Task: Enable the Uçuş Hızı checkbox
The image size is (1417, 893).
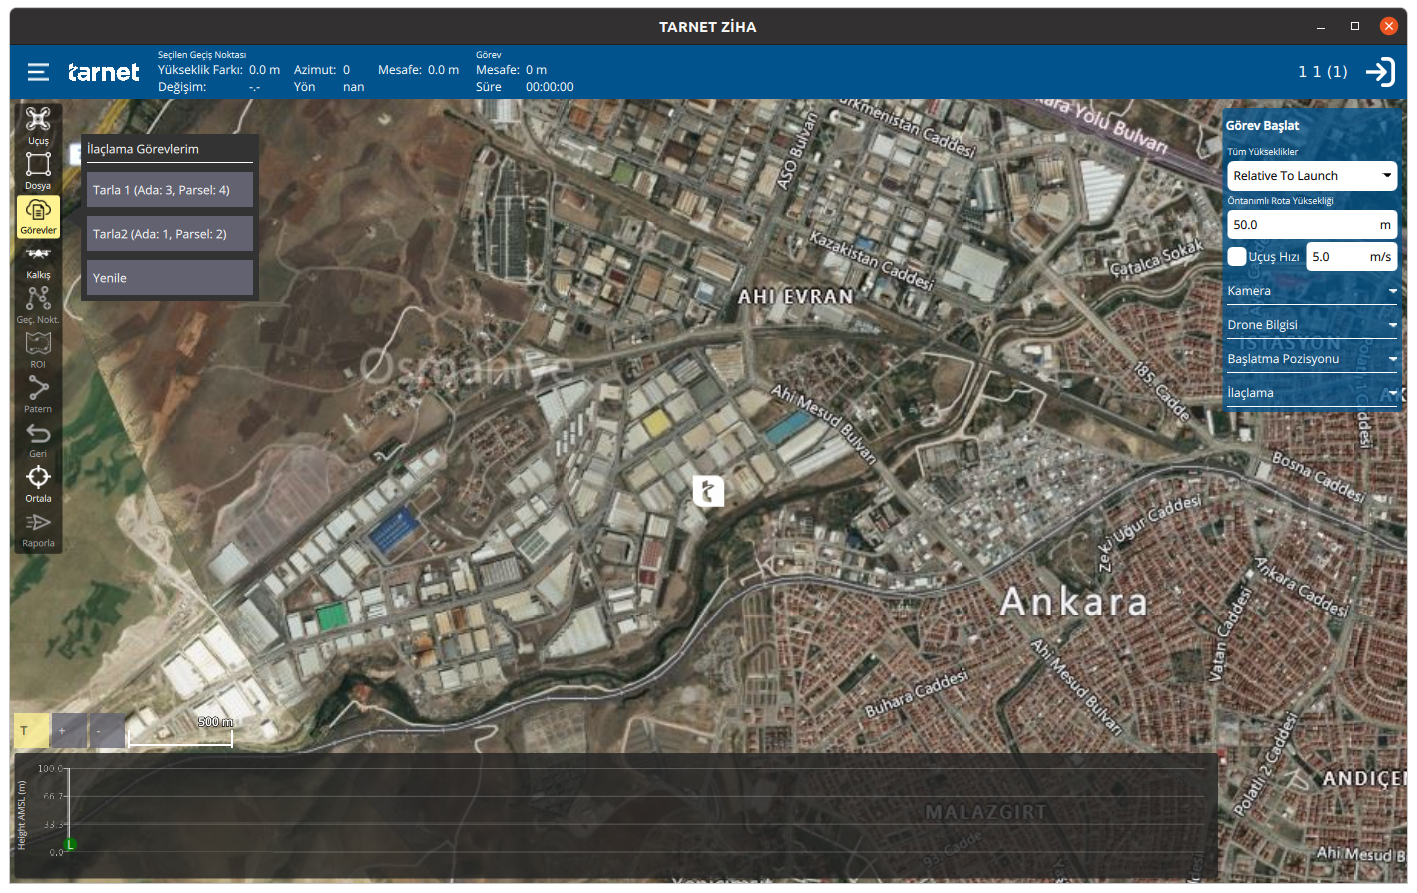Action: (x=1237, y=257)
